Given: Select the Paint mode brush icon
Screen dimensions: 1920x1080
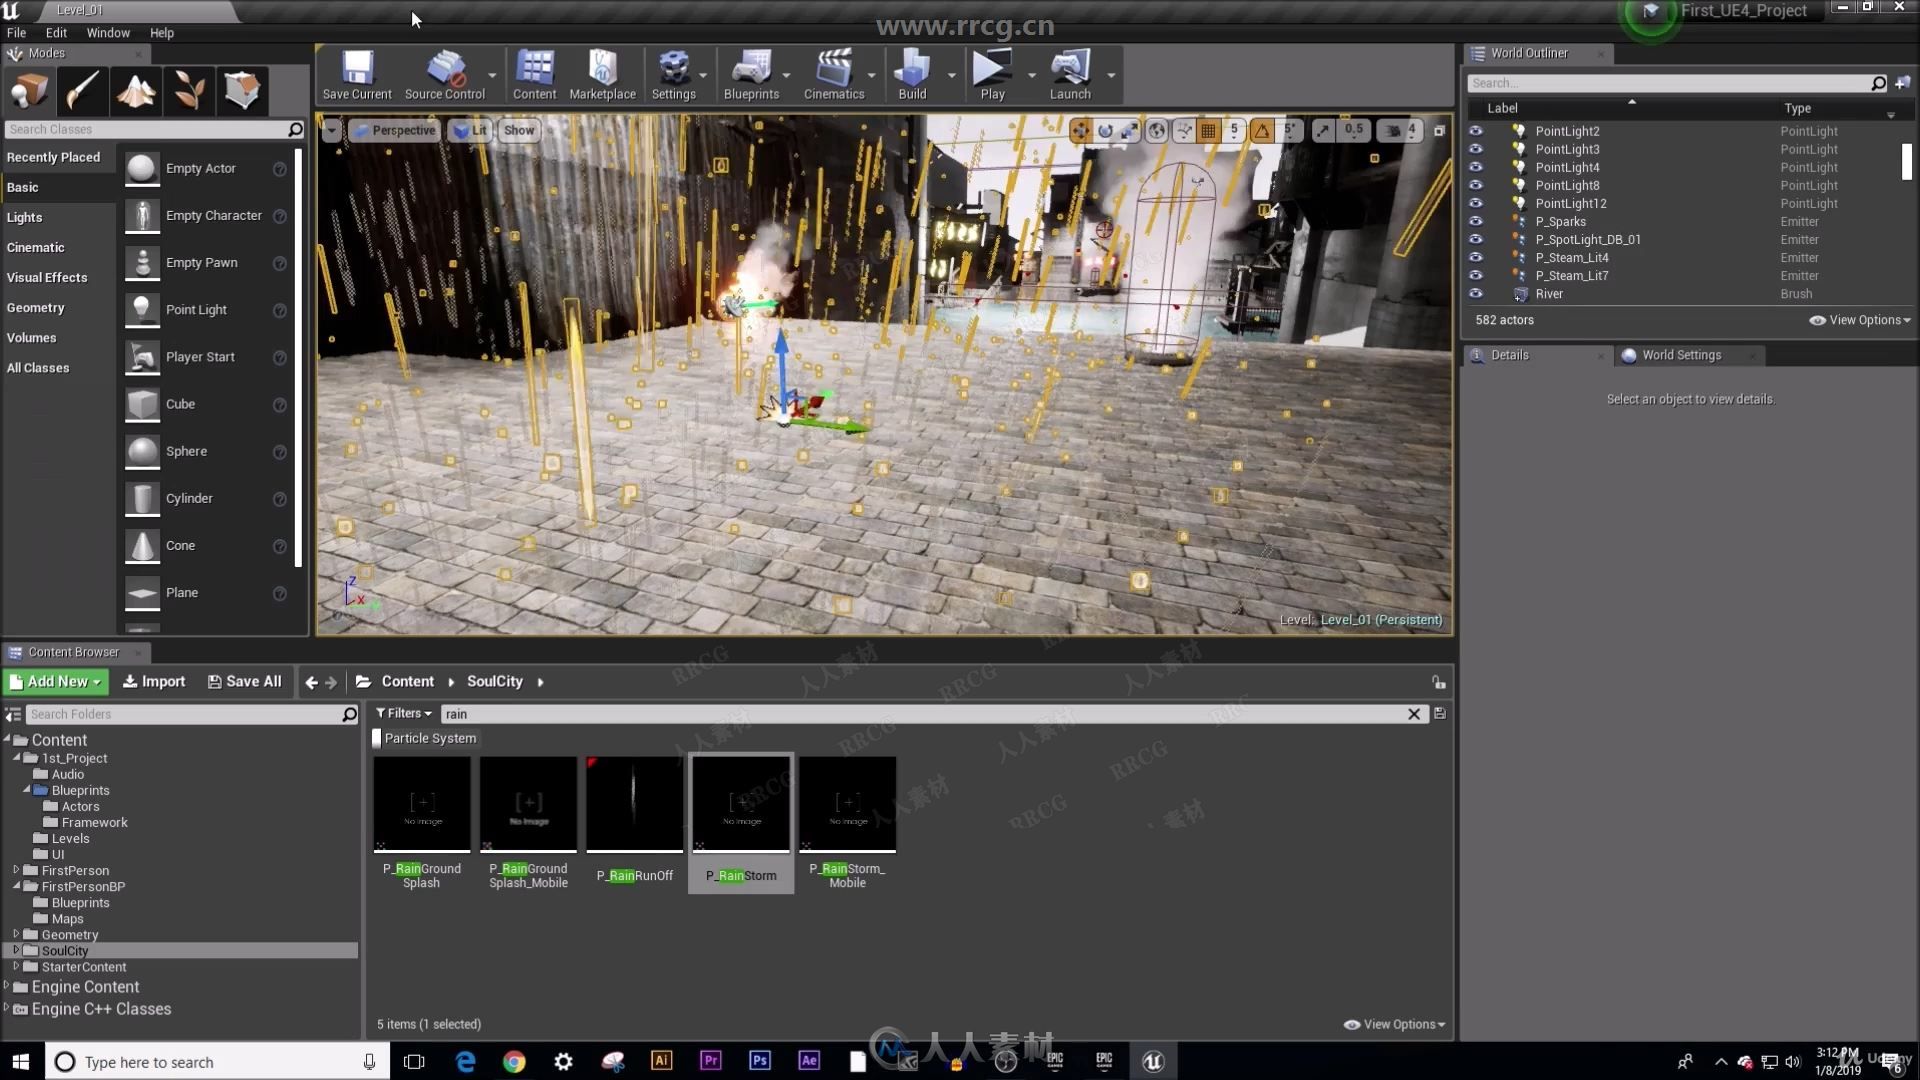Looking at the screenshot, I should point(82,91).
